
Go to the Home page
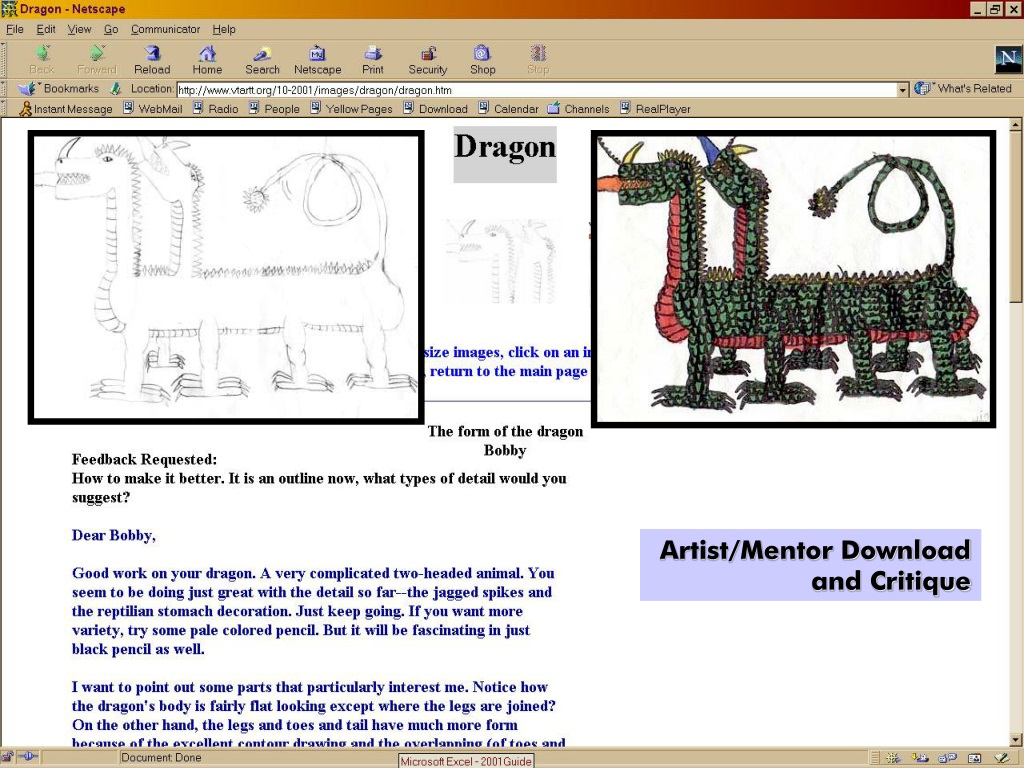tap(207, 59)
